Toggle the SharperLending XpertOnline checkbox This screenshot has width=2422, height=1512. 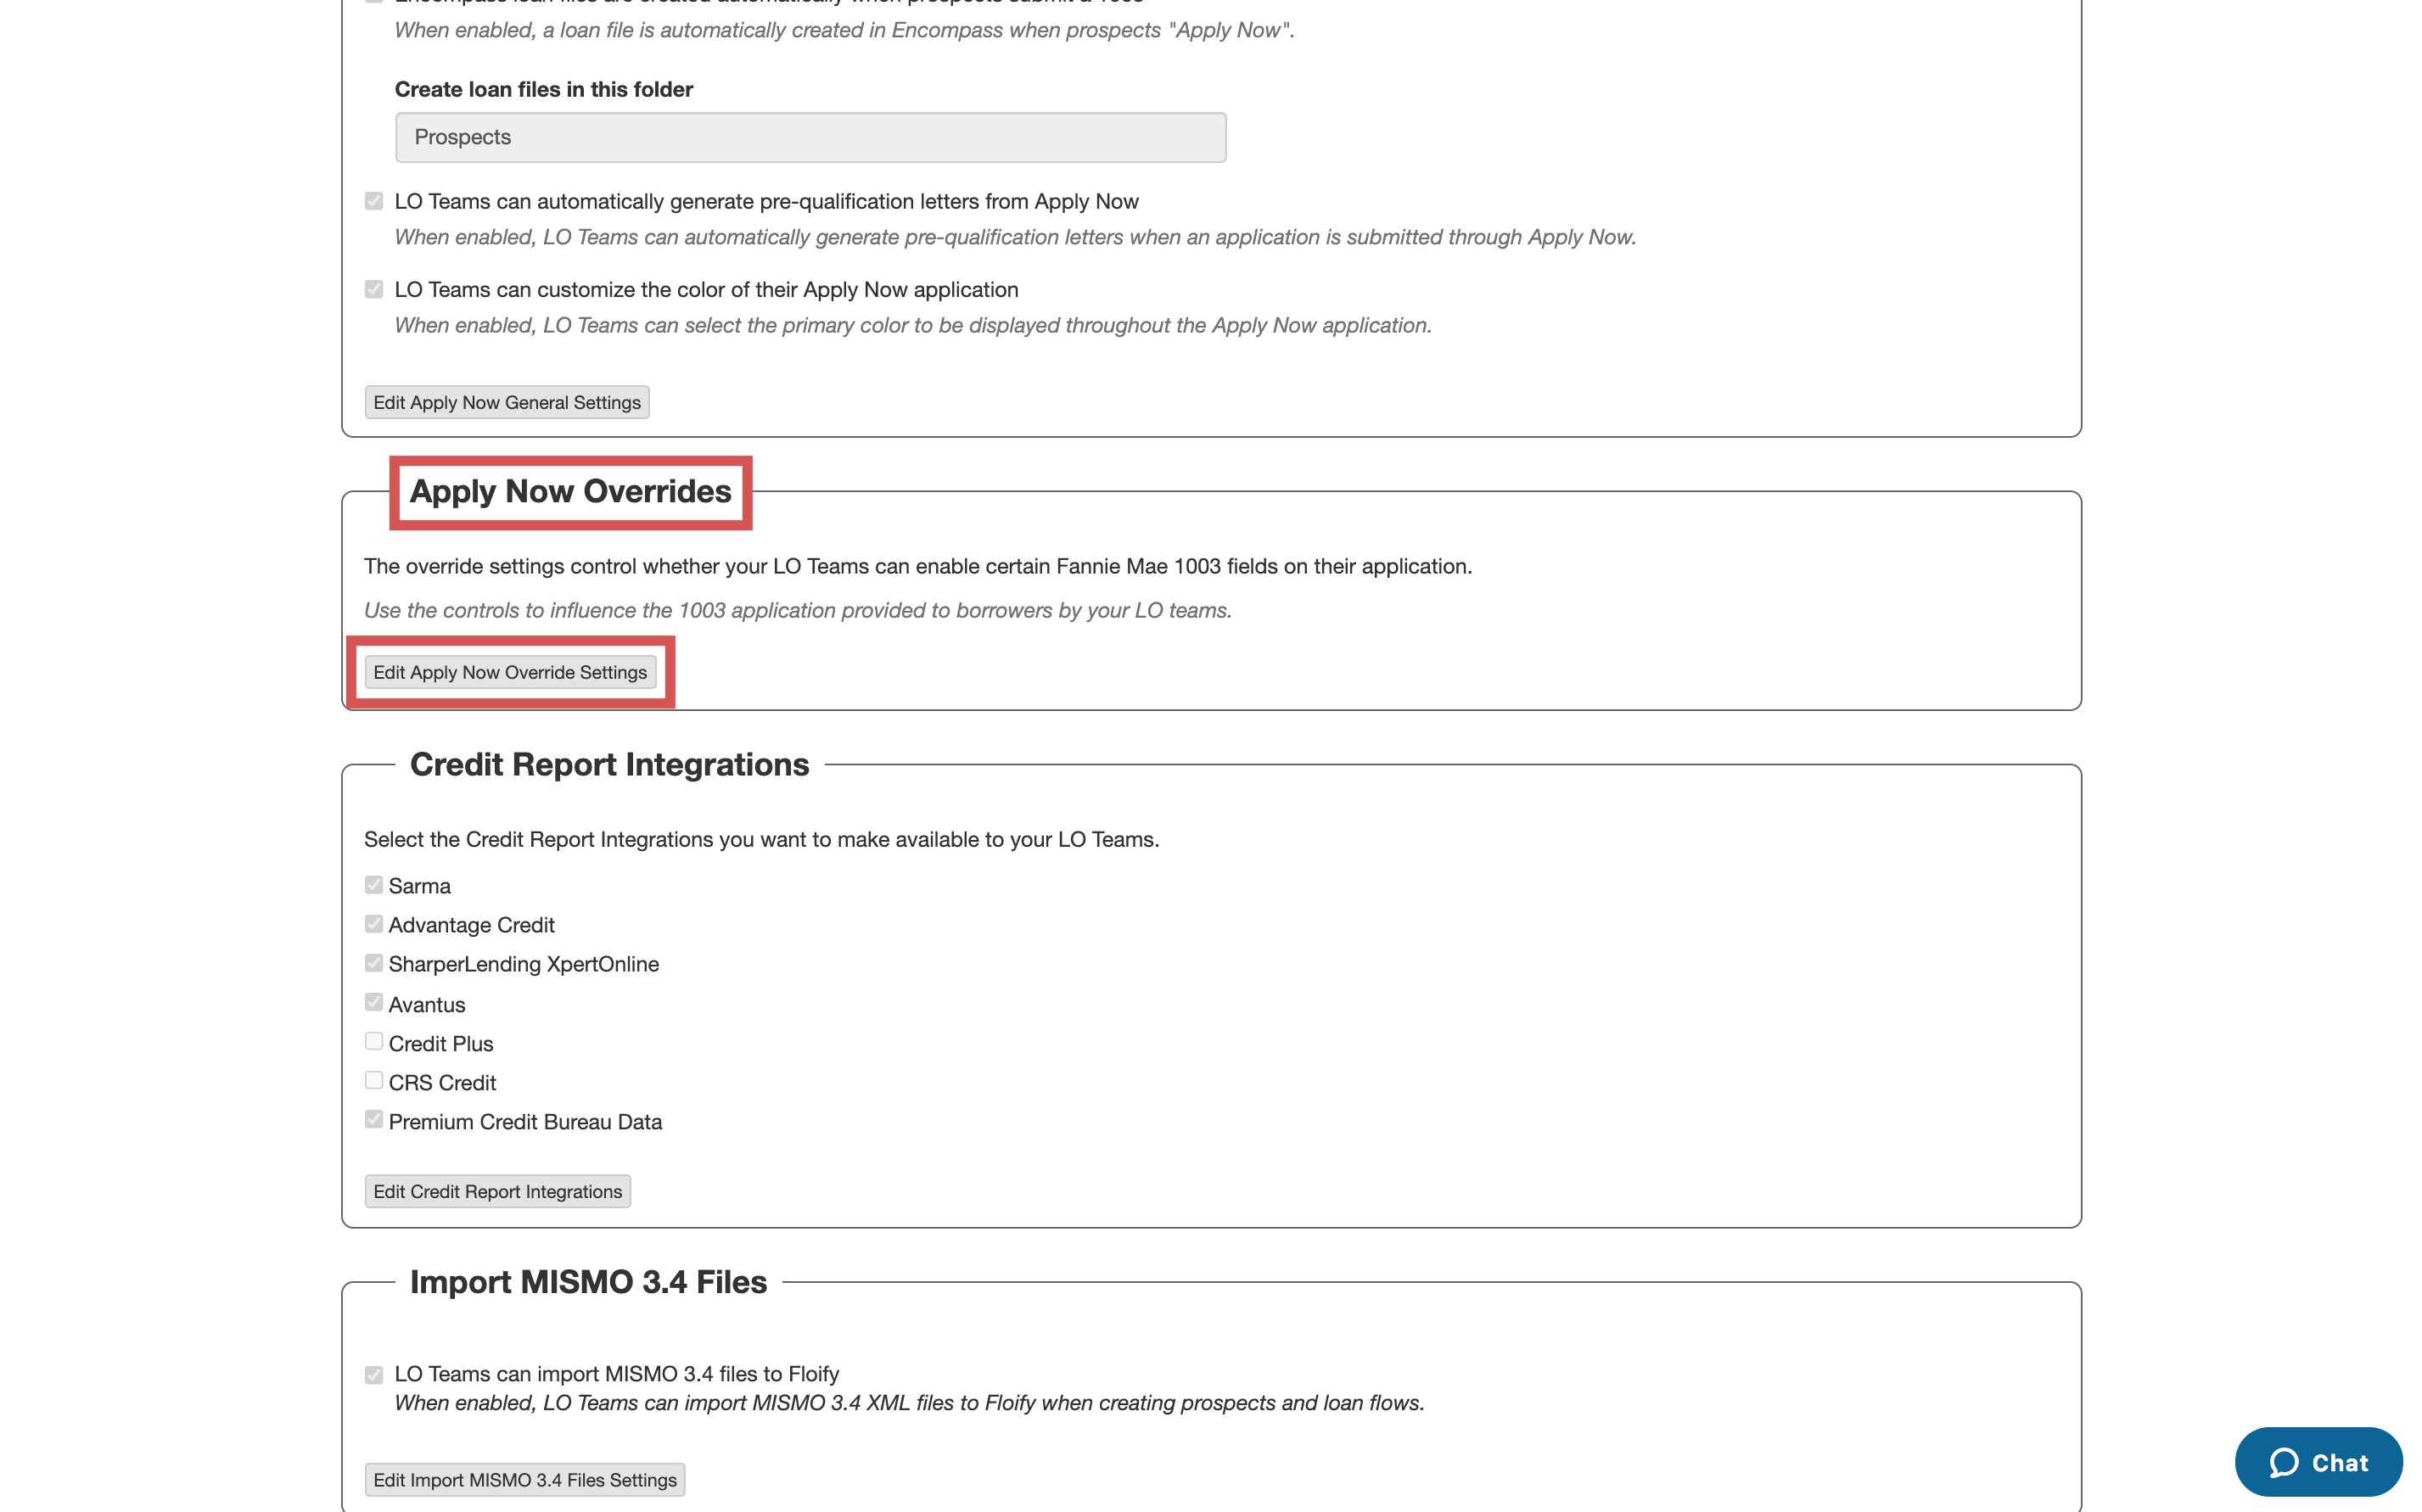coord(374,962)
